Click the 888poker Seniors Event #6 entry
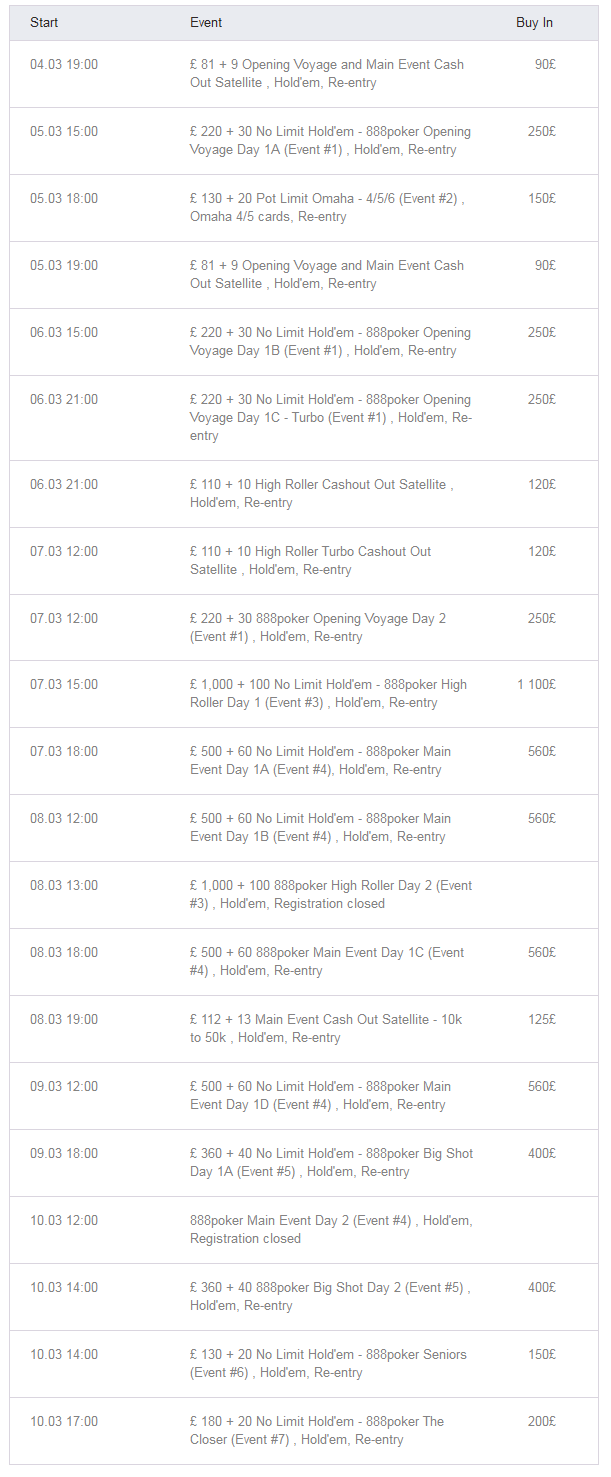 click(327, 1363)
